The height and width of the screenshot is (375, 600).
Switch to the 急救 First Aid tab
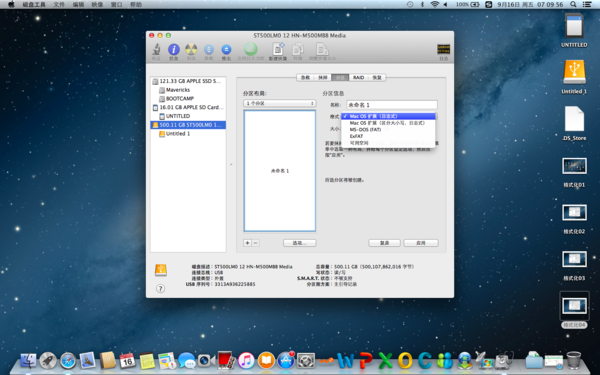305,78
